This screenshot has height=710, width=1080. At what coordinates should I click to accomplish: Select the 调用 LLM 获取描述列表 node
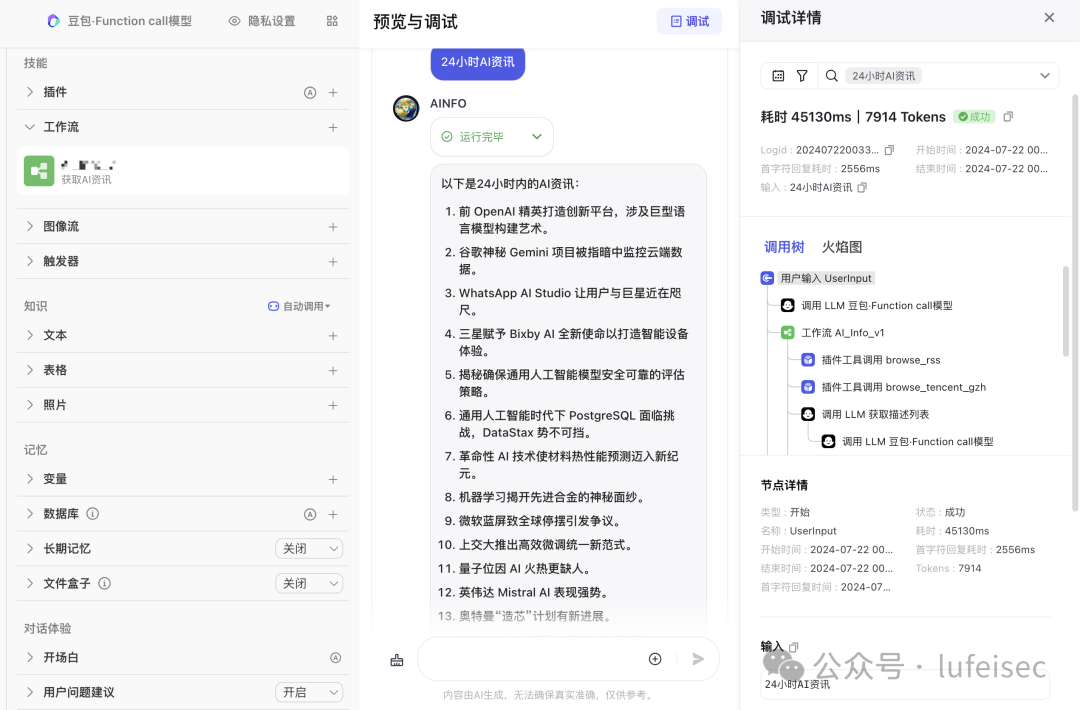click(865, 414)
